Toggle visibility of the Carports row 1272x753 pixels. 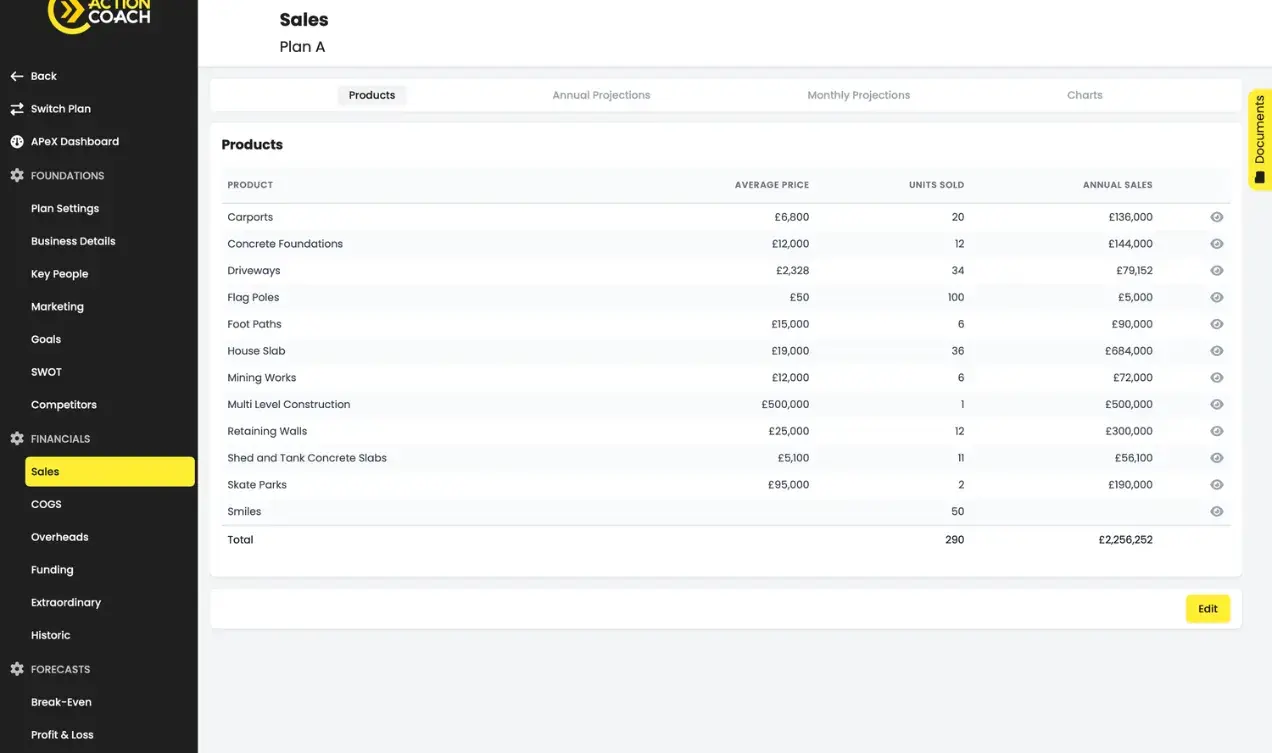[1217, 217]
